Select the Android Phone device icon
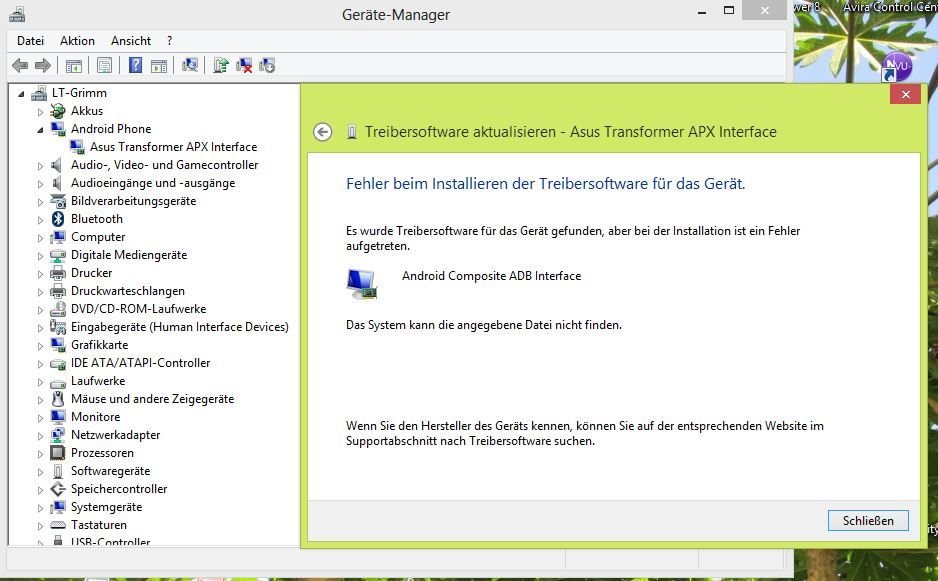This screenshot has width=938, height=581. tap(58, 129)
